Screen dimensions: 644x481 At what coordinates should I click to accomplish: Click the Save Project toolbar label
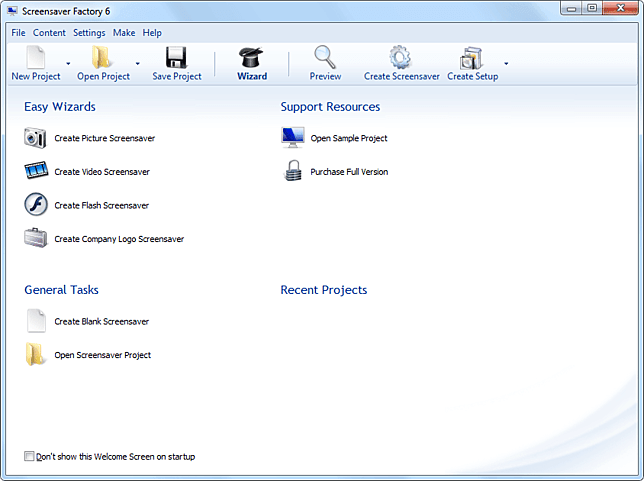(177, 76)
